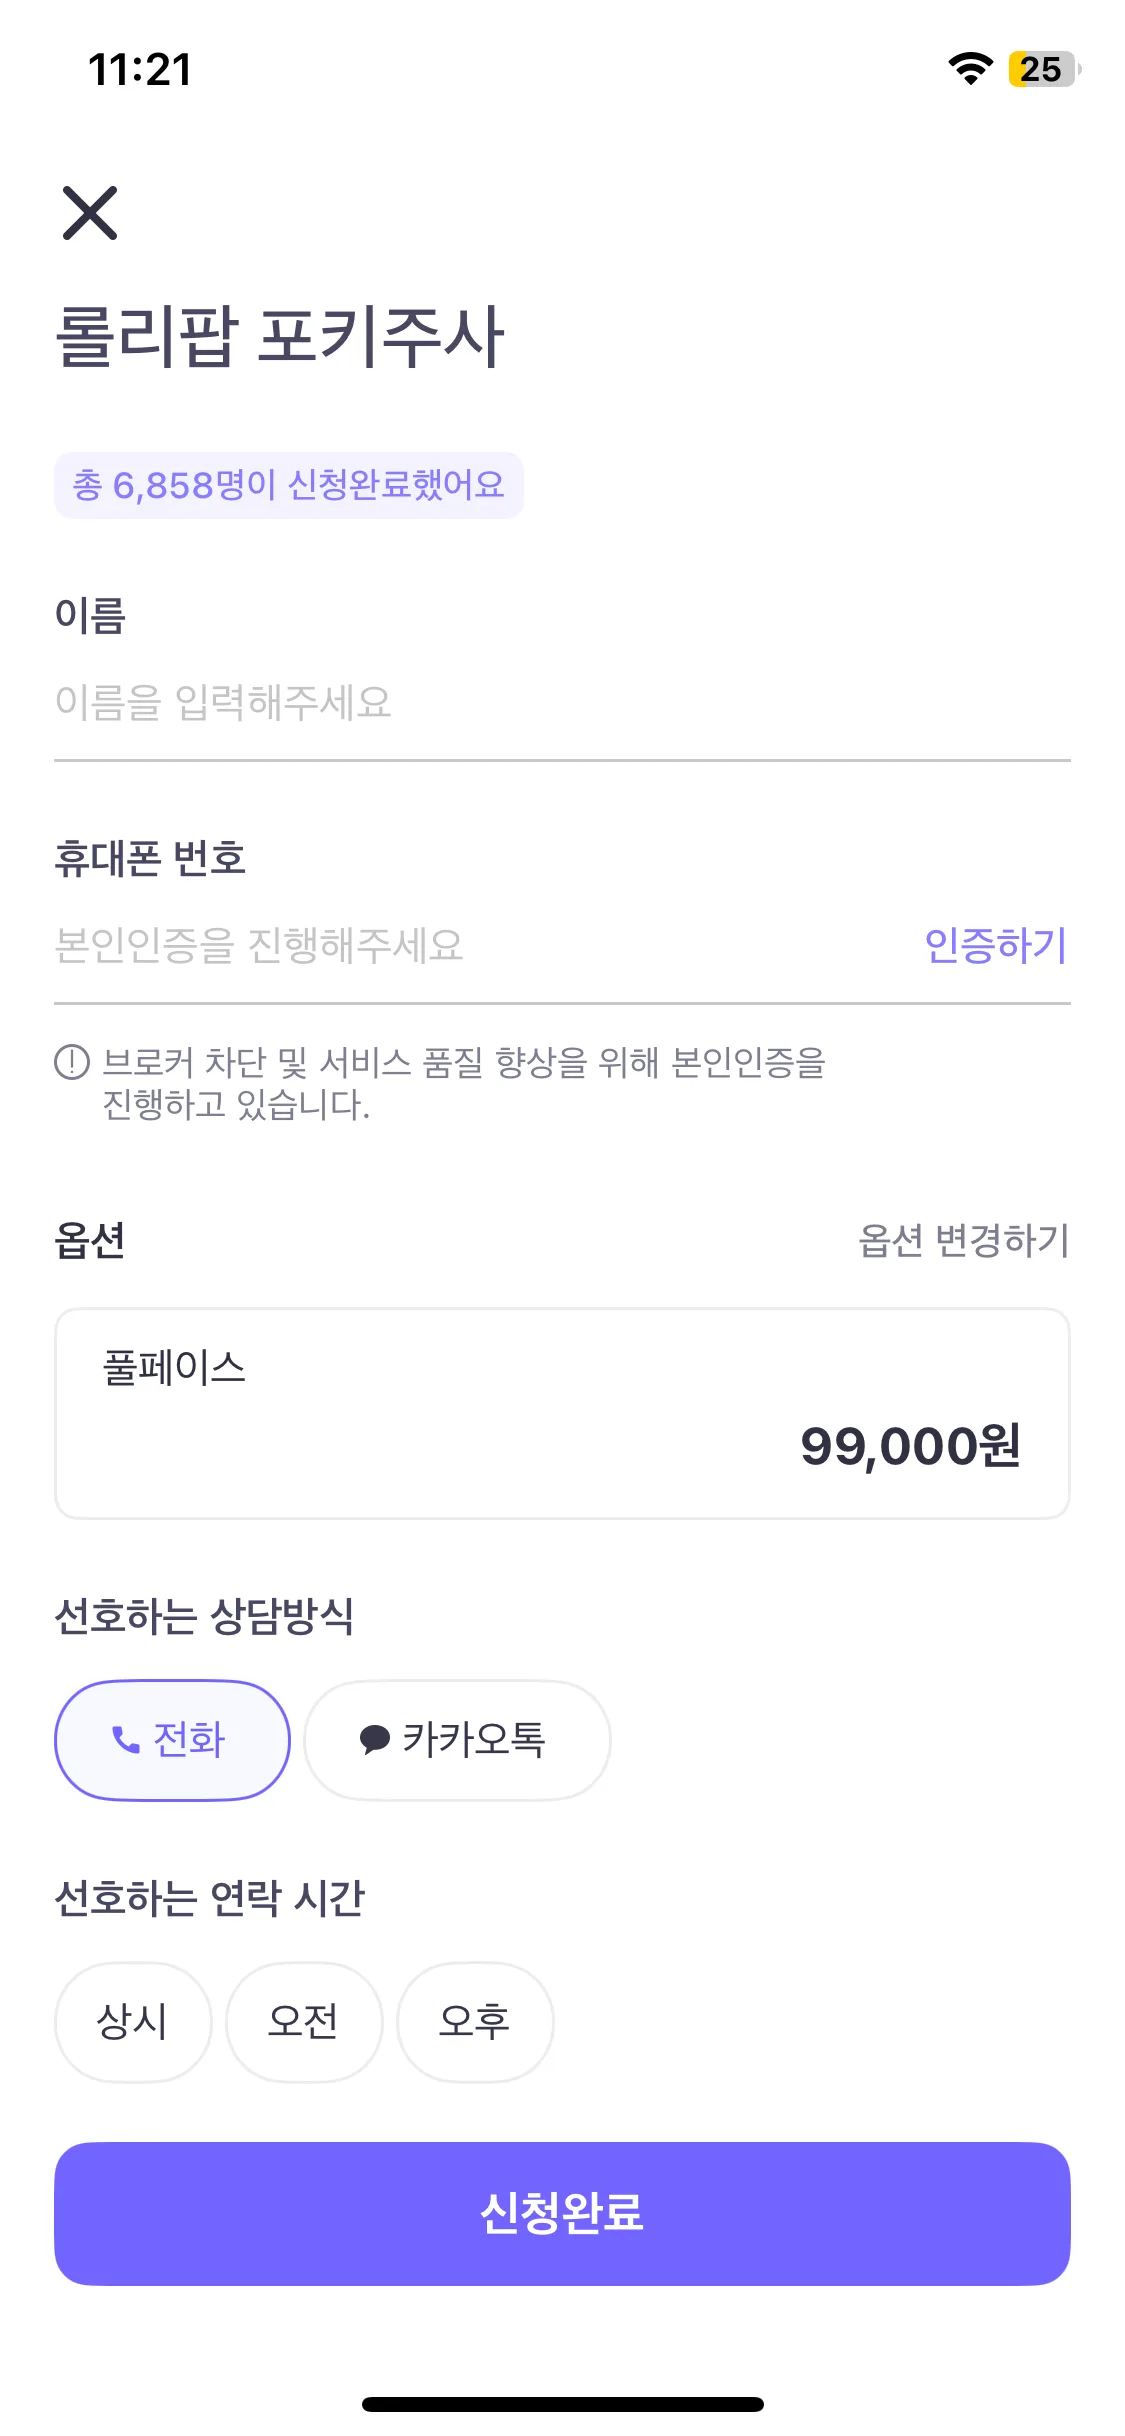
Task: Select 오후 contact time
Action: pos(475,2021)
